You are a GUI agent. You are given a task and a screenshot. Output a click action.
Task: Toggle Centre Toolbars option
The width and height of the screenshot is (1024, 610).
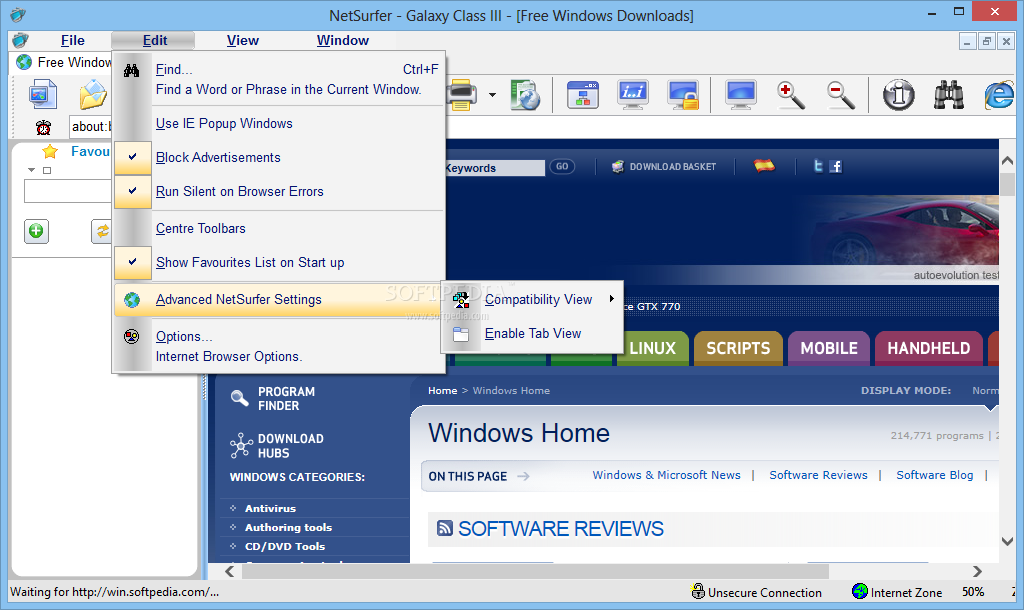pos(280,229)
